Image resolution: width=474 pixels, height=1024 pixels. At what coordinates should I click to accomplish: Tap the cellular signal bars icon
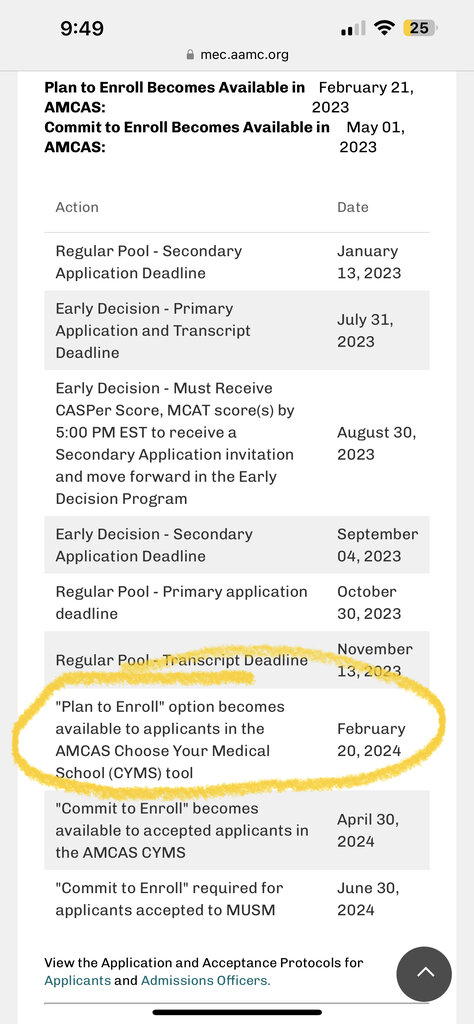click(x=353, y=29)
